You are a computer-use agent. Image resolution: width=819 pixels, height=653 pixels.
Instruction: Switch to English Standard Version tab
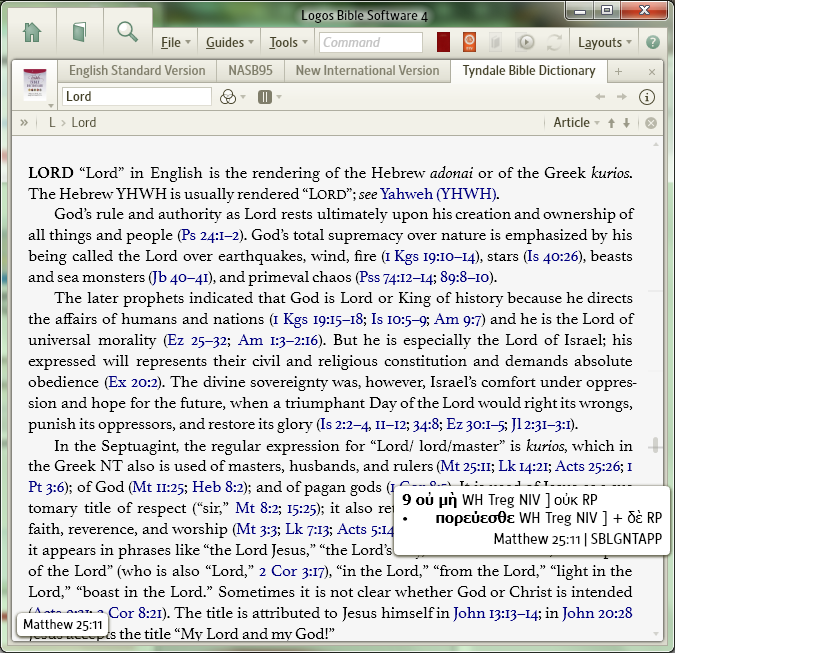[x=137, y=71]
